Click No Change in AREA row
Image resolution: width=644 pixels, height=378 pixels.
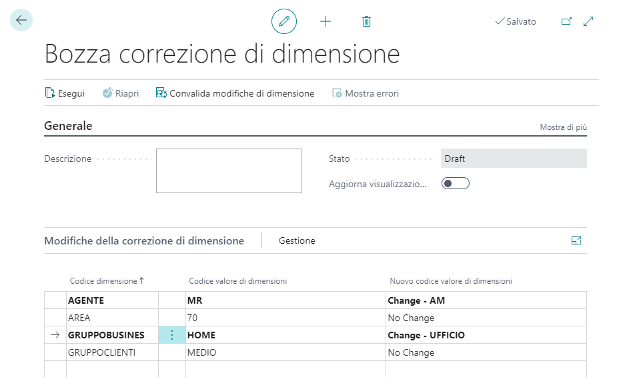pos(486,318)
